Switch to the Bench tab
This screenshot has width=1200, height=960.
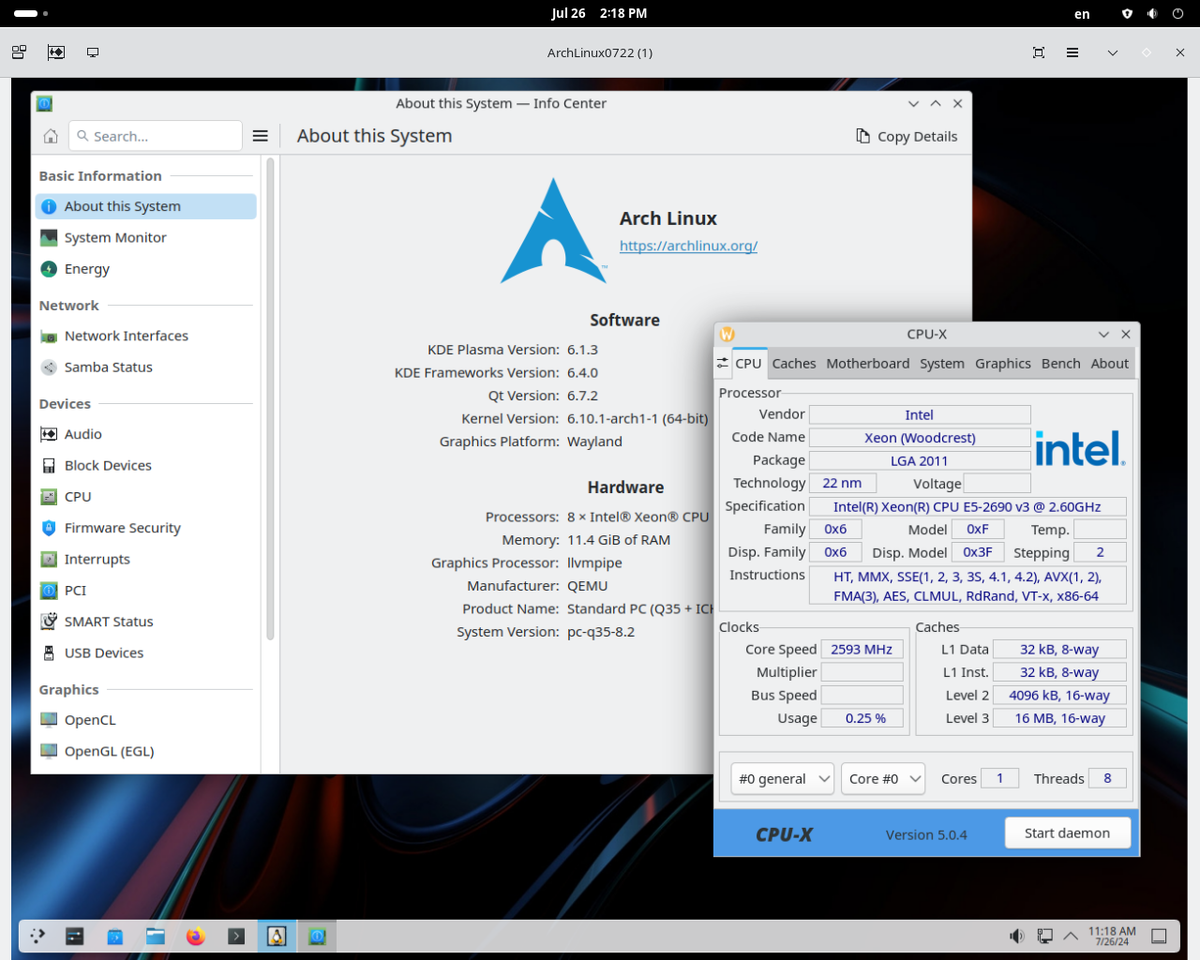coord(1060,363)
